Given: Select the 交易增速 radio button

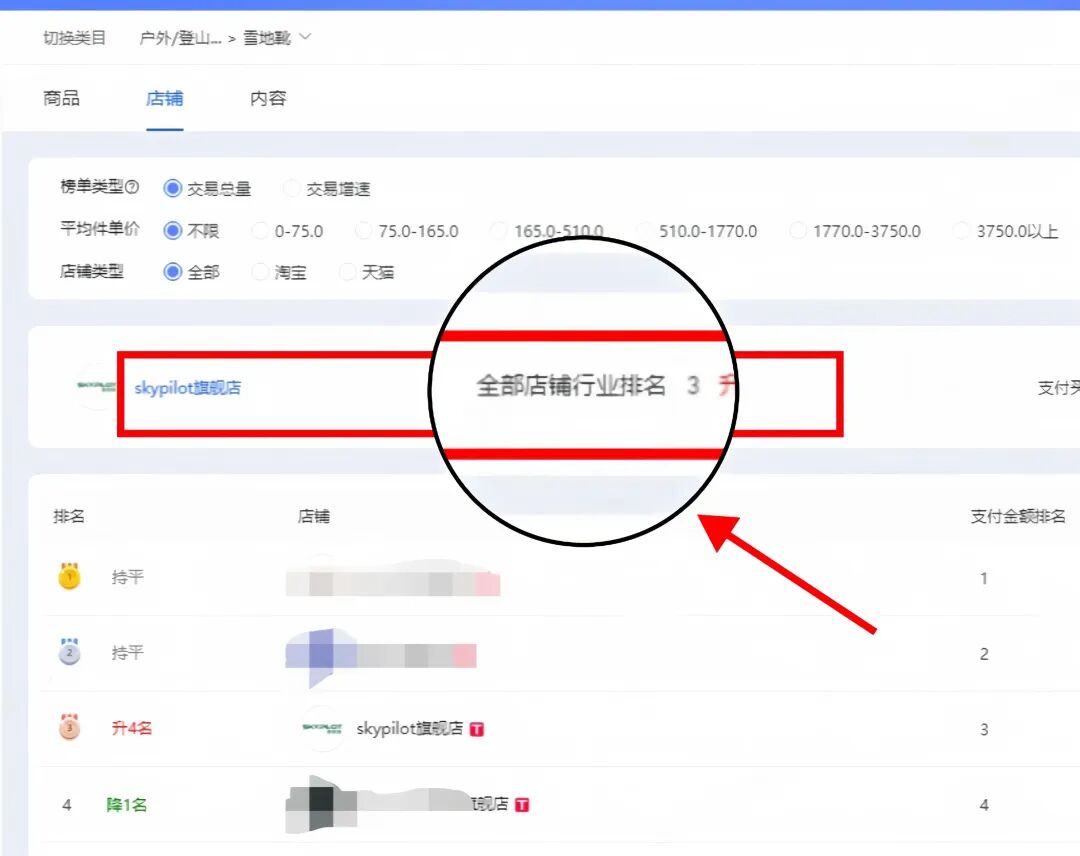Looking at the screenshot, I should click(x=291, y=188).
